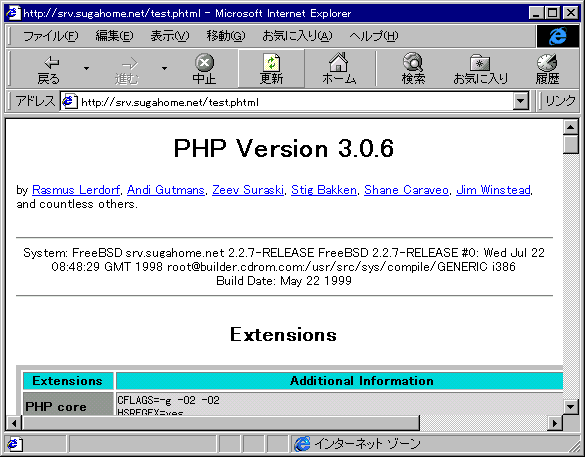Click the Search (検索) toolbar button

tap(413, 69)
